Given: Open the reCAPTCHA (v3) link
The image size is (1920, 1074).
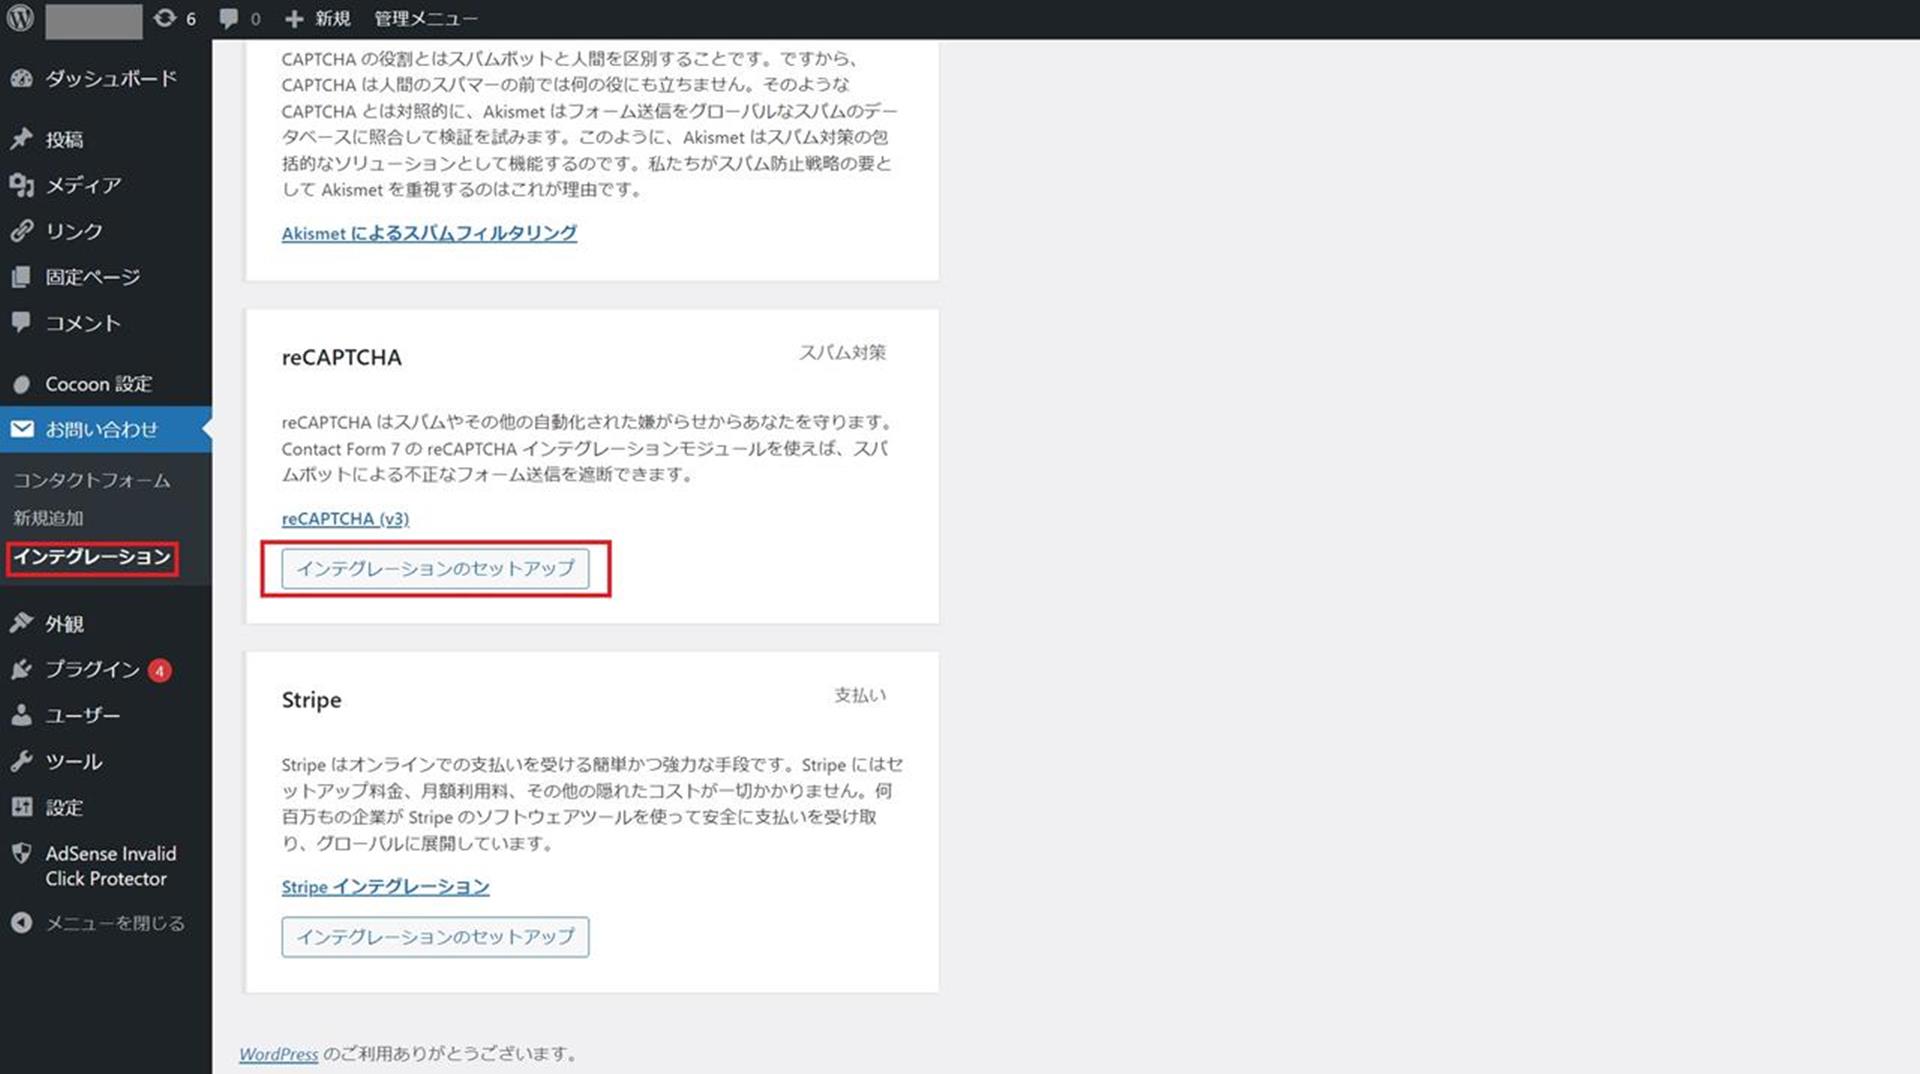Looking at the screenshot, I should tap(345, 518).
